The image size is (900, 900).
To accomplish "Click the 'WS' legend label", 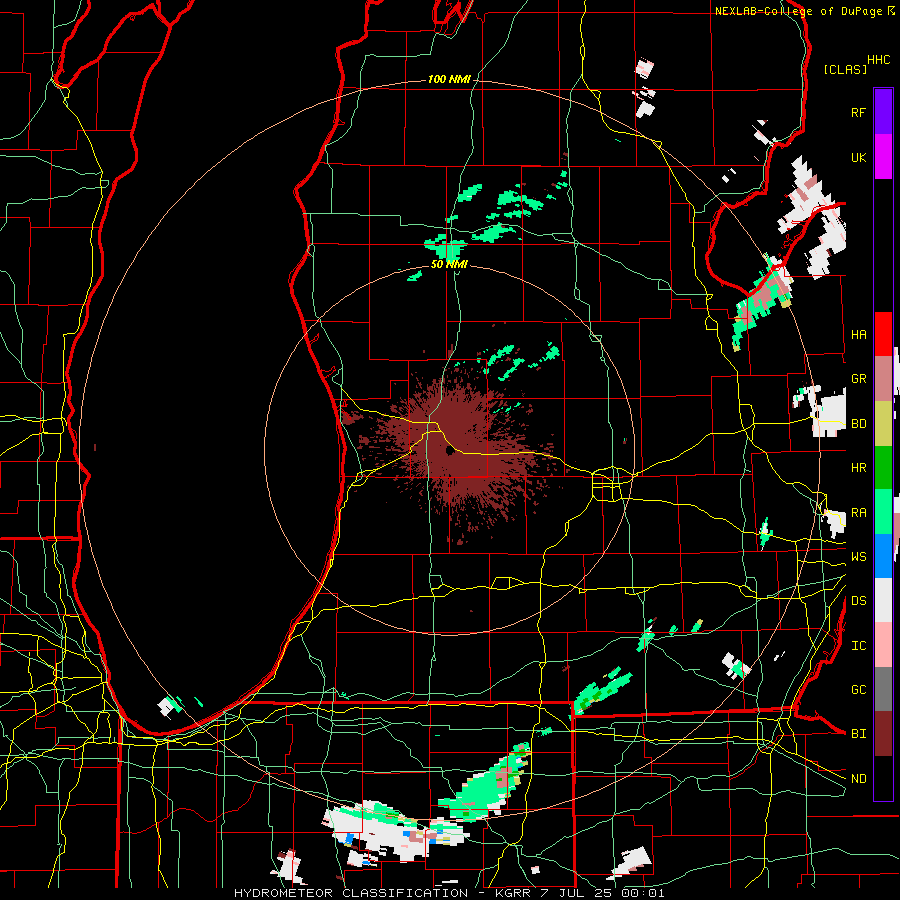I will (858, 556).
